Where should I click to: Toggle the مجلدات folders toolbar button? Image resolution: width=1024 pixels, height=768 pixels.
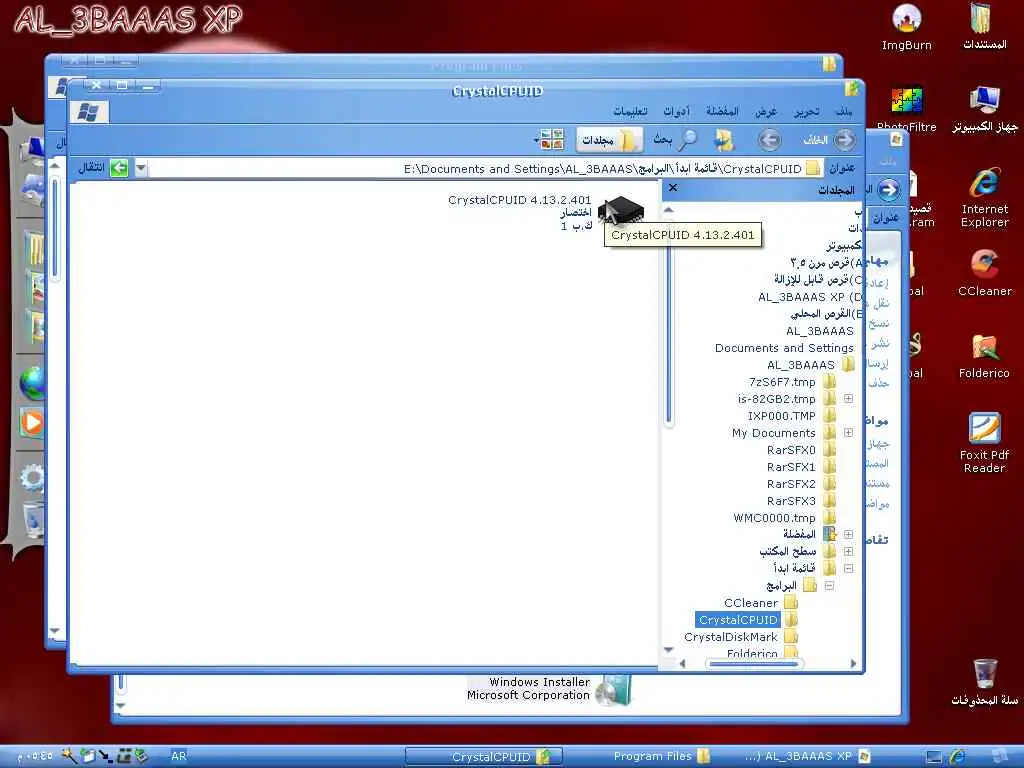(609, 140)
